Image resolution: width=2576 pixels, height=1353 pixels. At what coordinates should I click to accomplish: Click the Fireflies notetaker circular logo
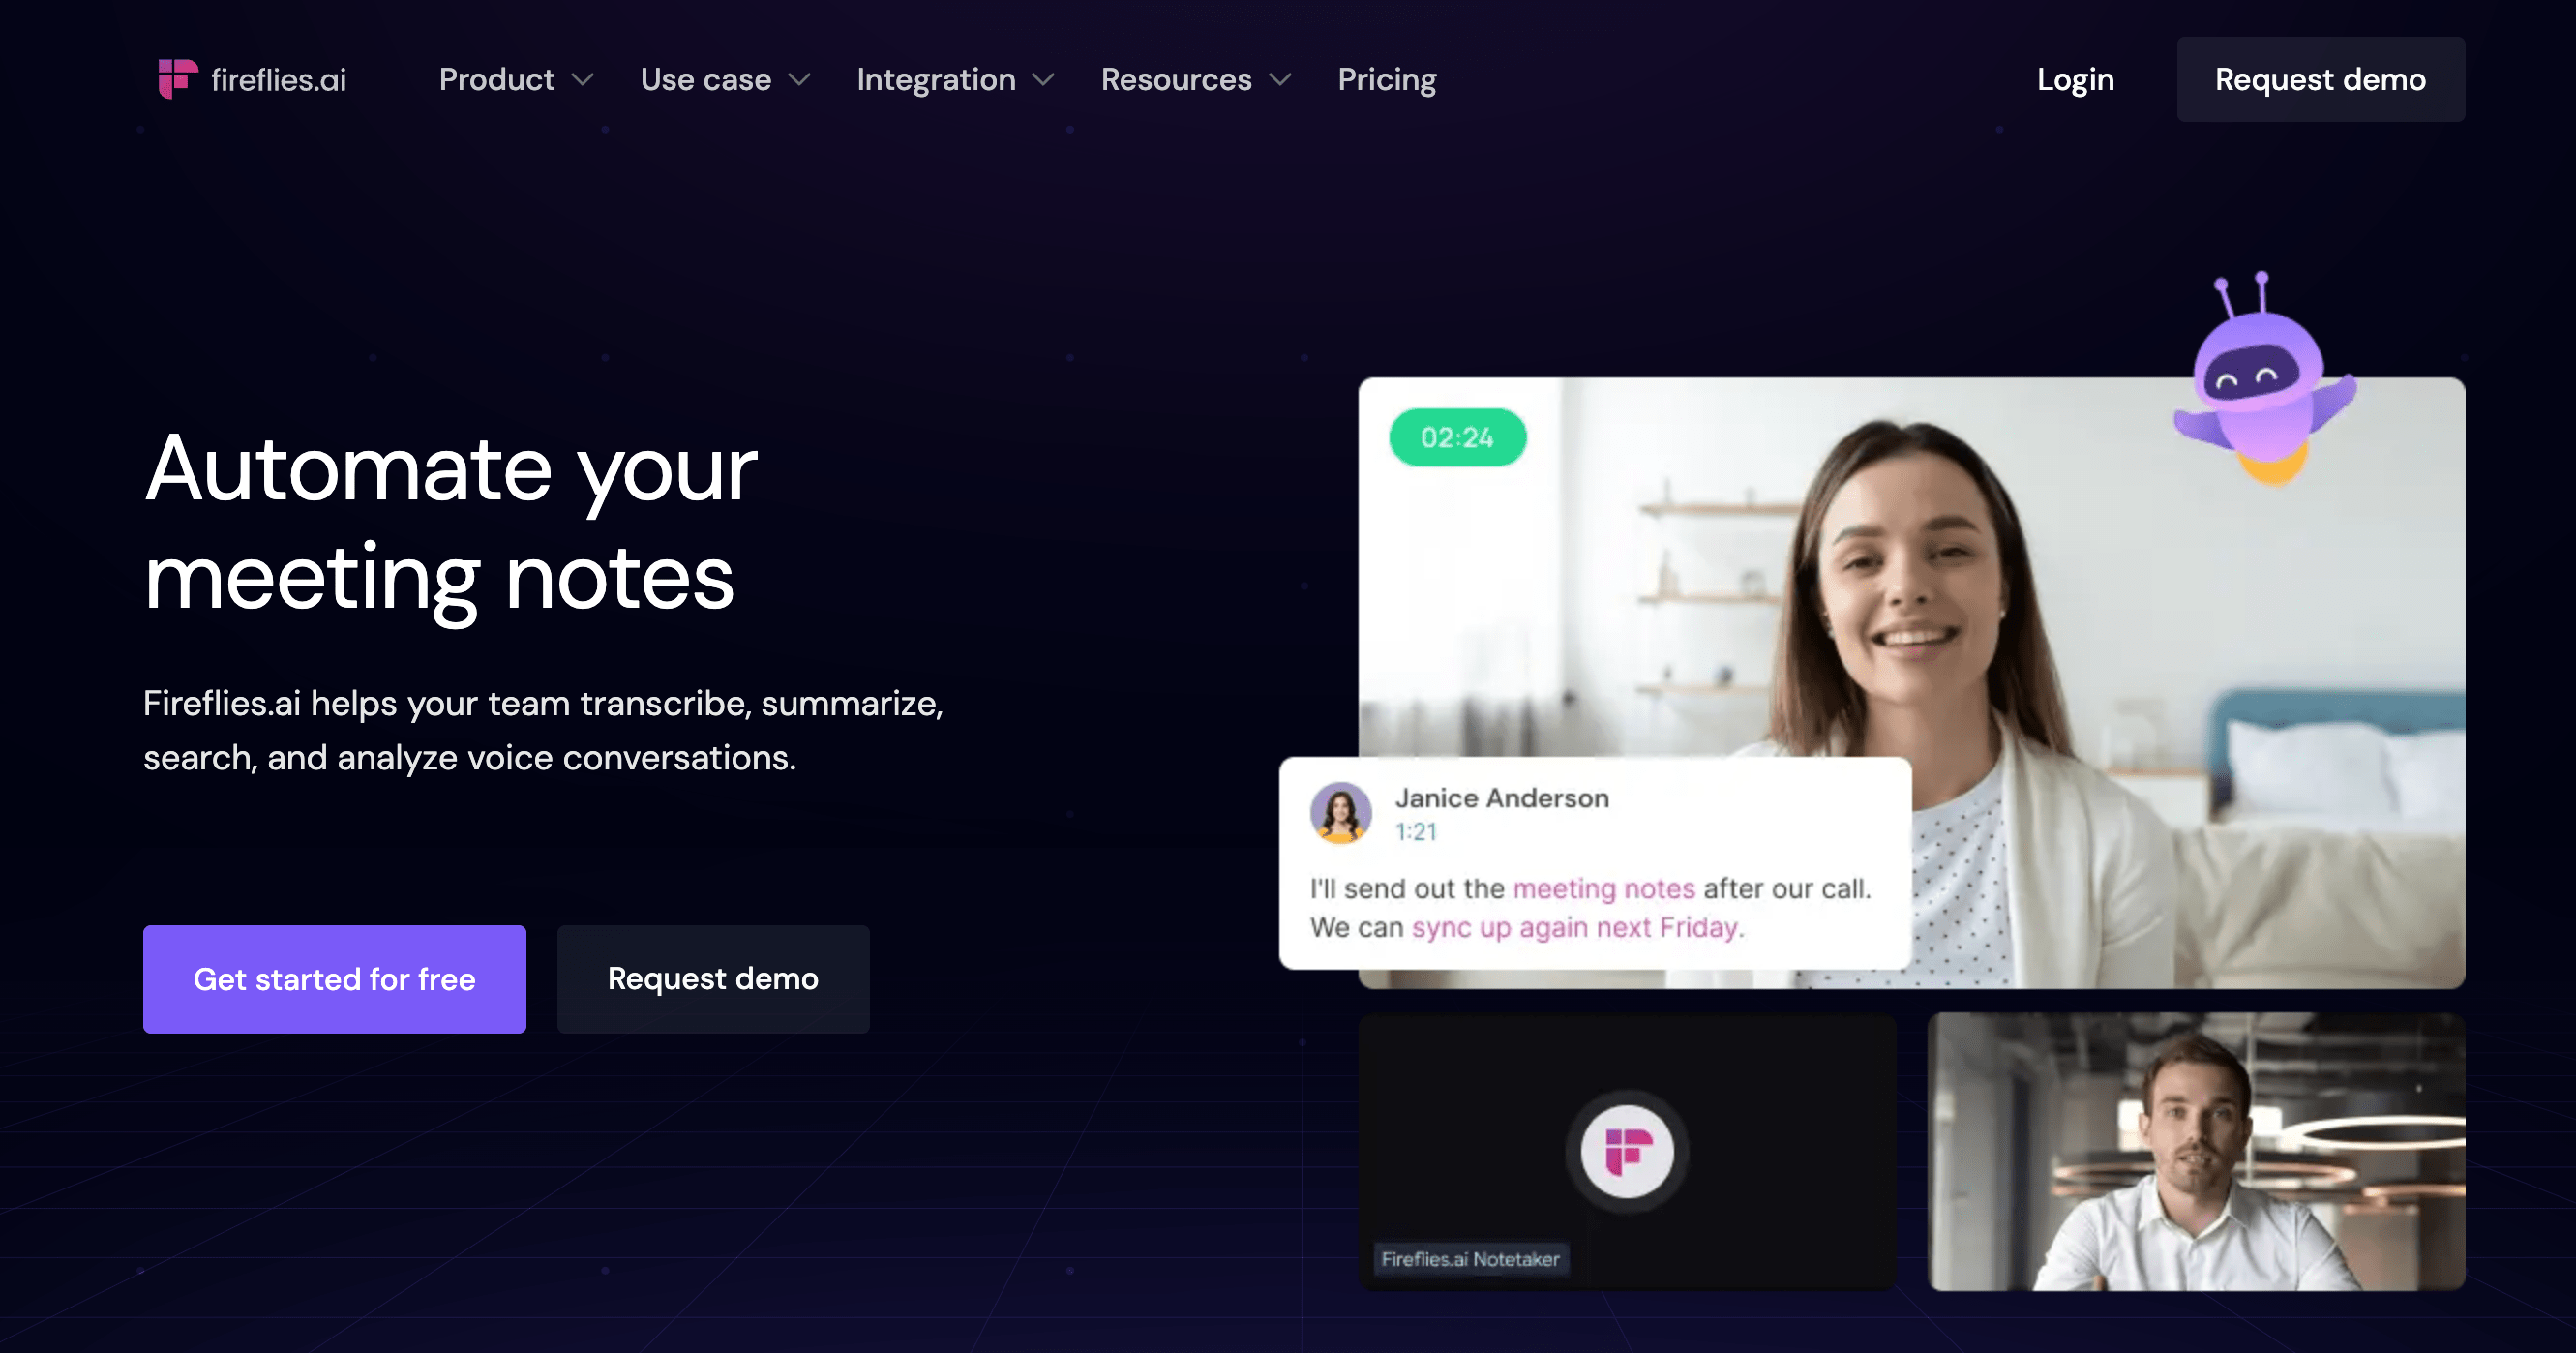(1627, 1151)
